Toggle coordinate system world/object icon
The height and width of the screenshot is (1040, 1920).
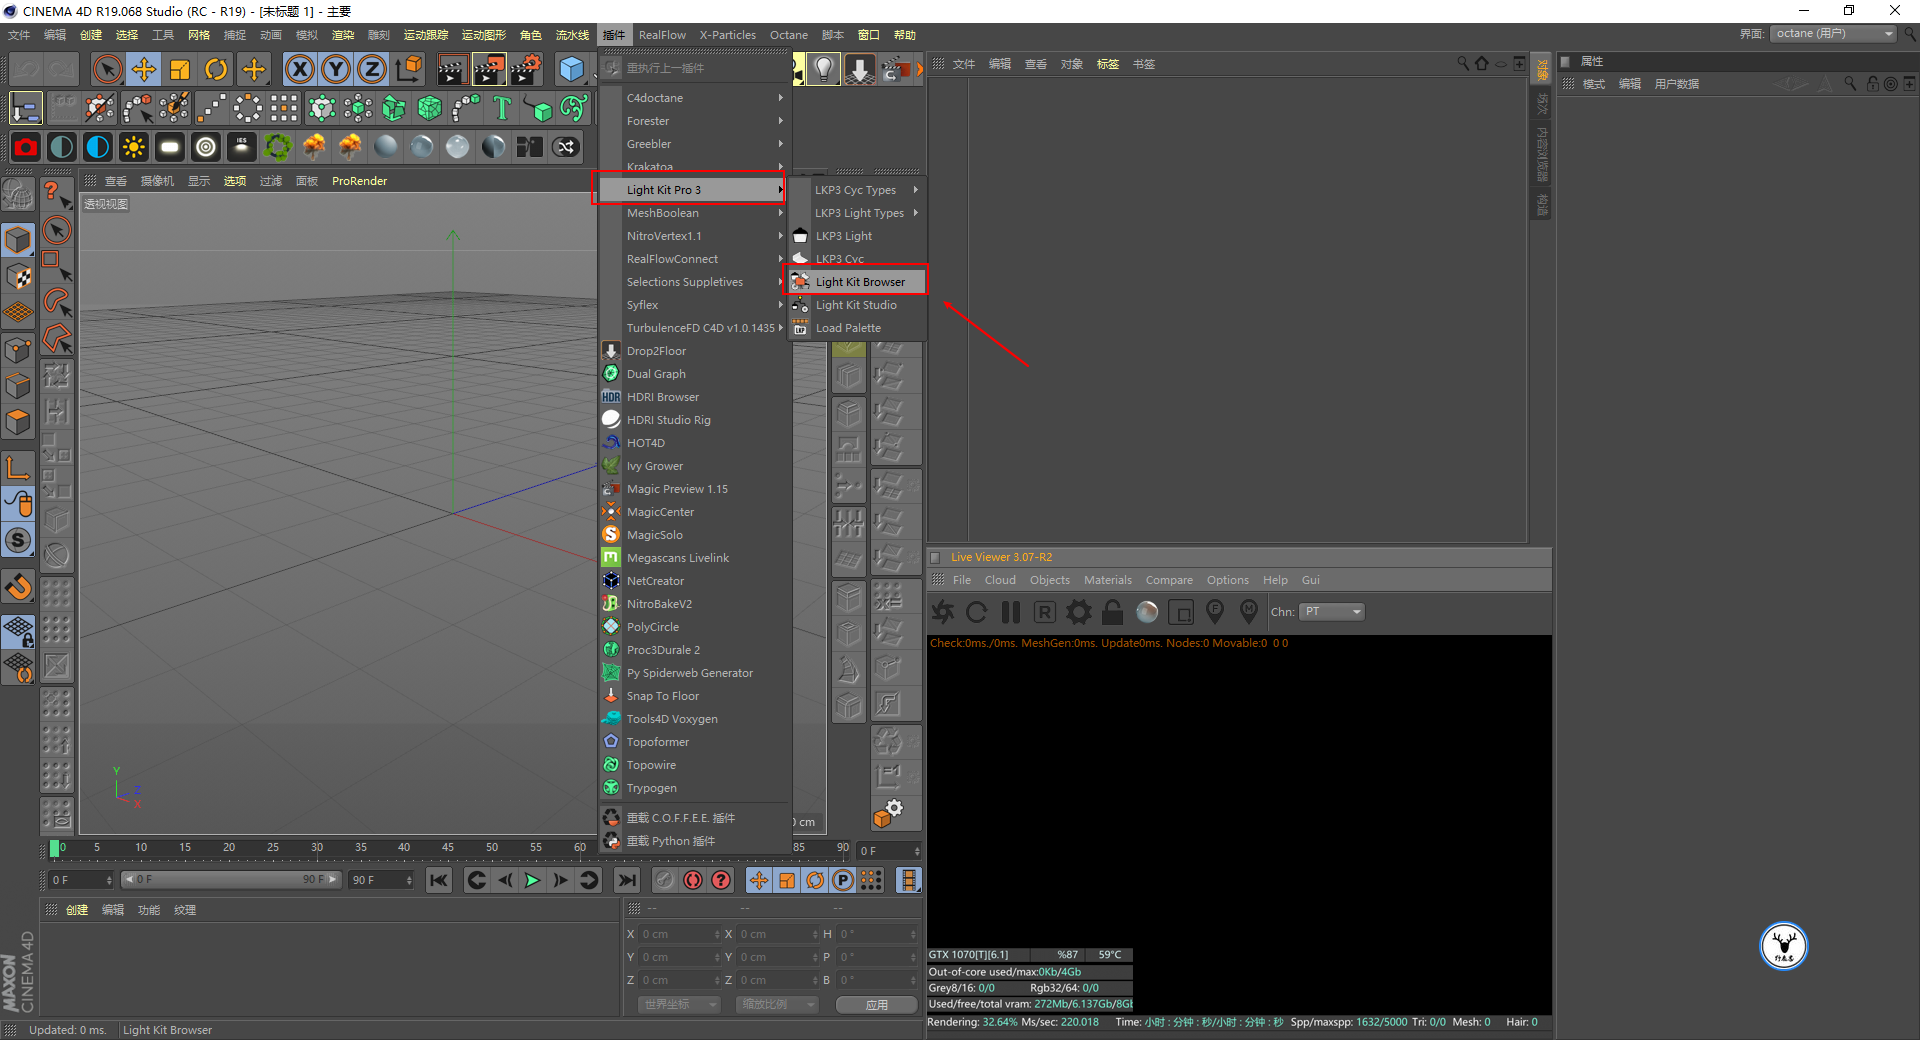408,69
